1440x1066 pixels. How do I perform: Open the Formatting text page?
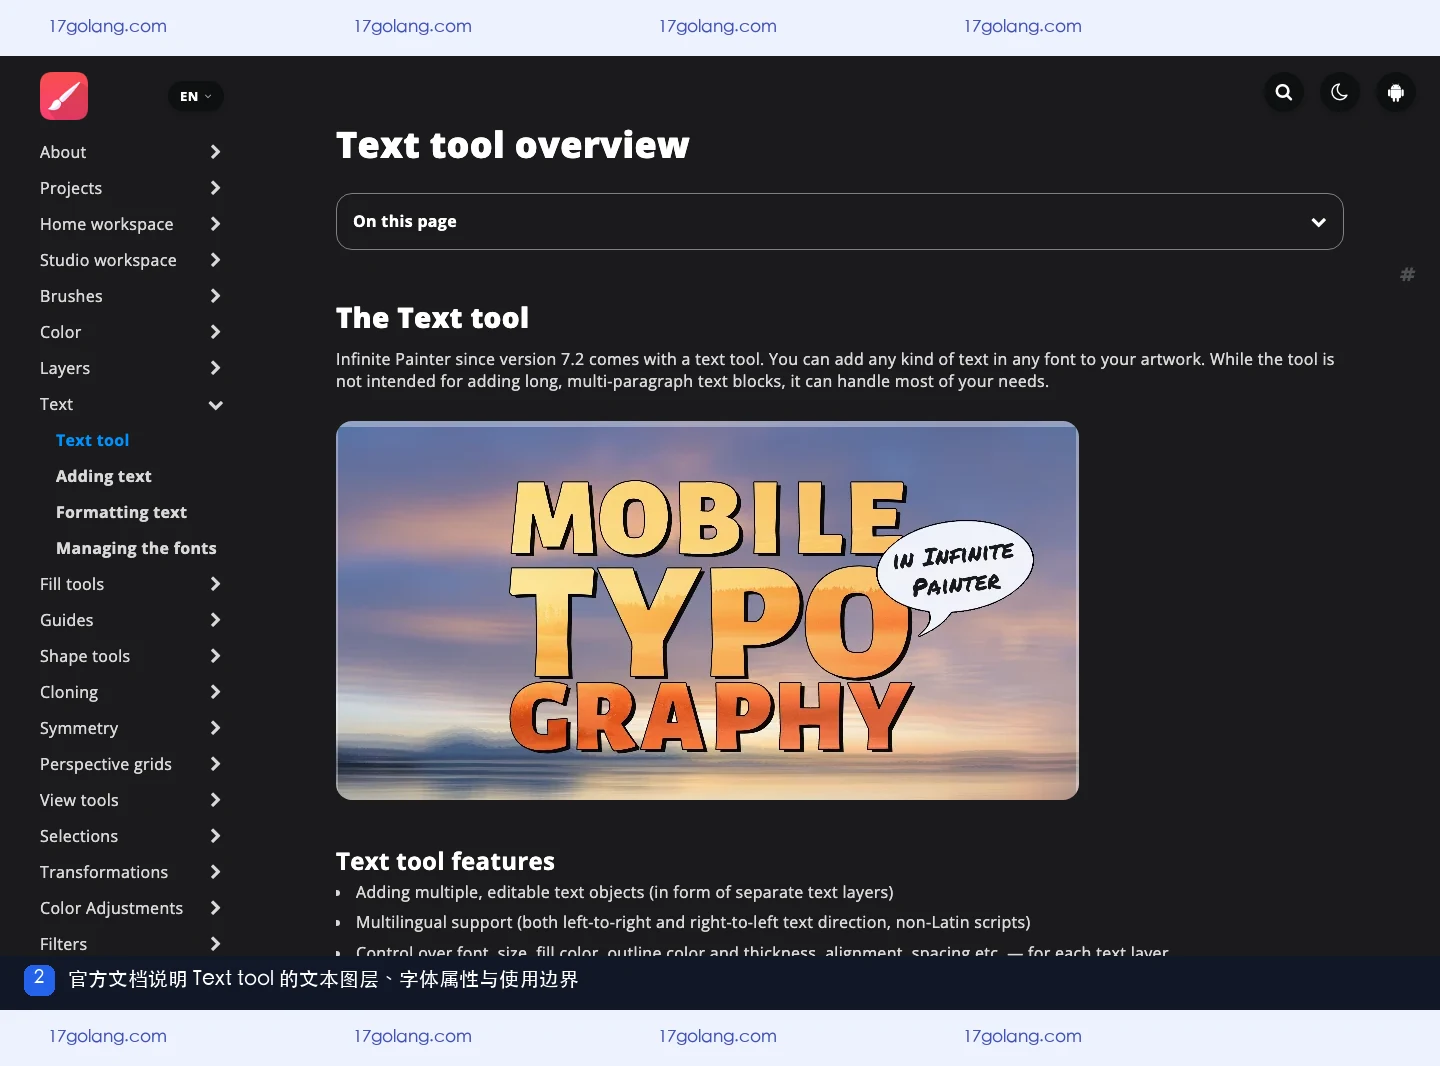tap(121, 512)
